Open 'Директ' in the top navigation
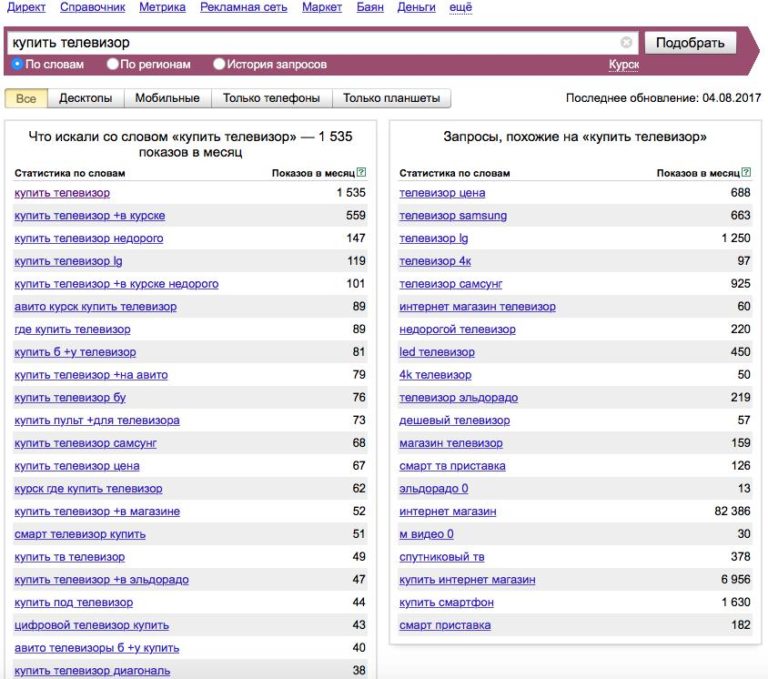This screenshot has width=768, height=679. 26,7
